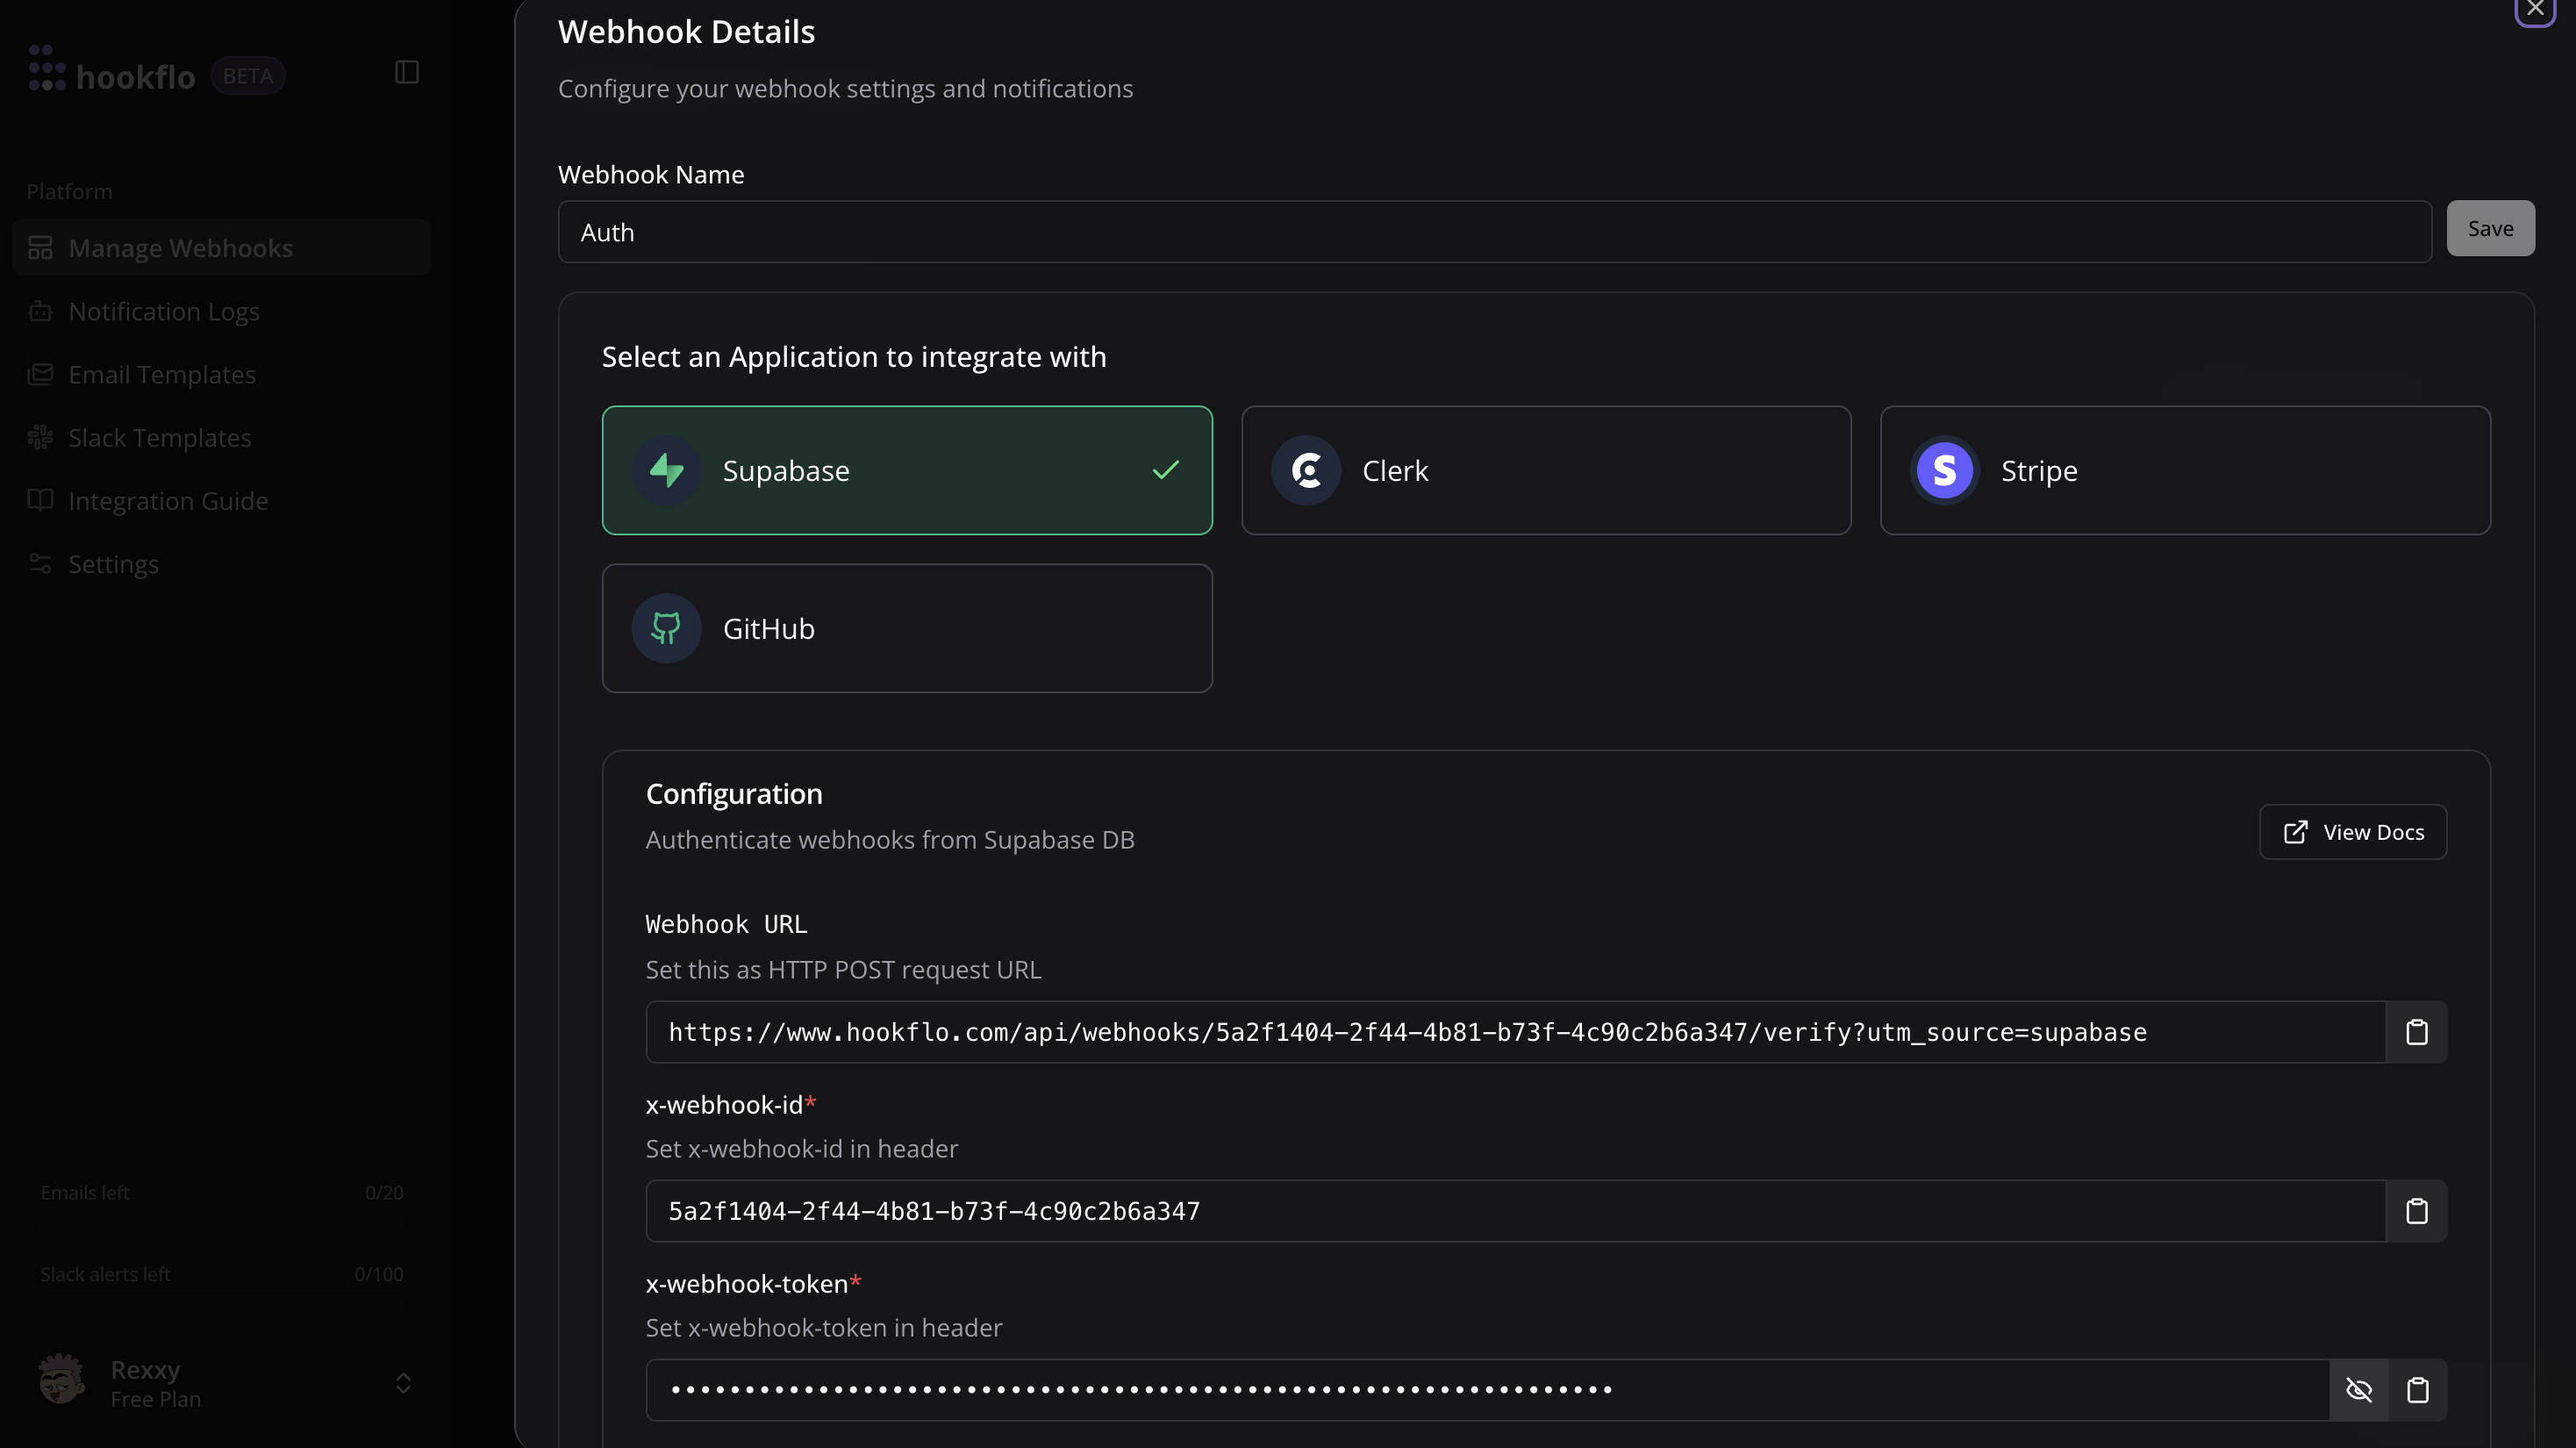Collapse the sidebar with panel icon
The width and height of the screenshot is (2576, 1448).
[x=406, y=72]
